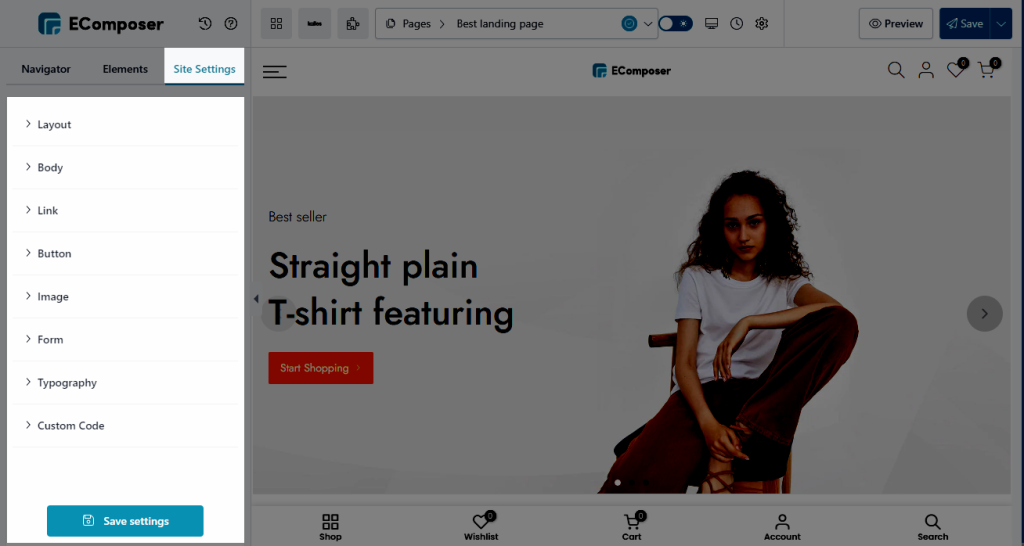1024x546 pixels.
Task: Switch to the Navigator tab
Action: point(46,69)
